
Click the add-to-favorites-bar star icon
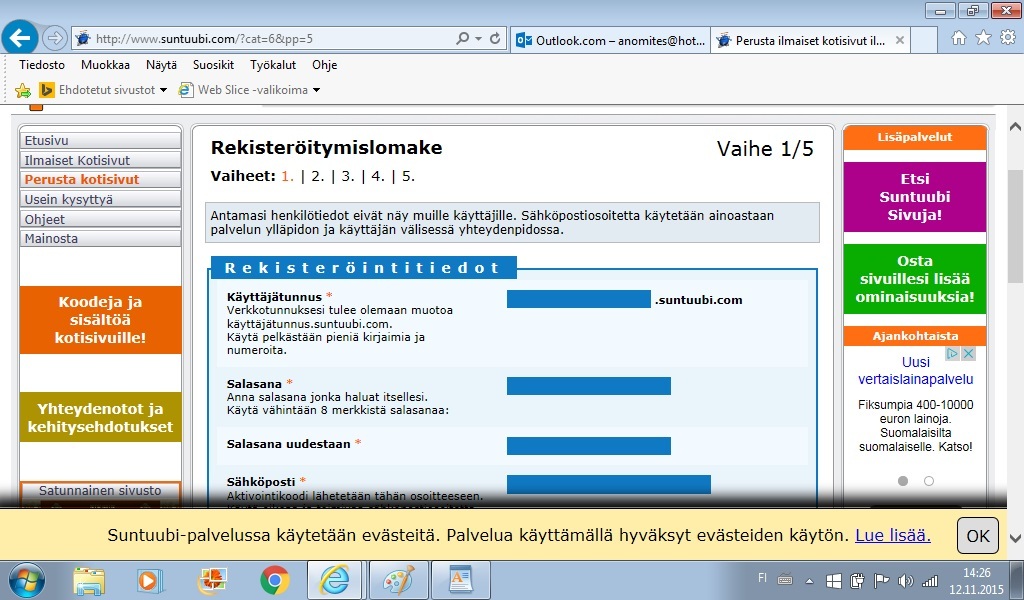(x=23, y=90)
